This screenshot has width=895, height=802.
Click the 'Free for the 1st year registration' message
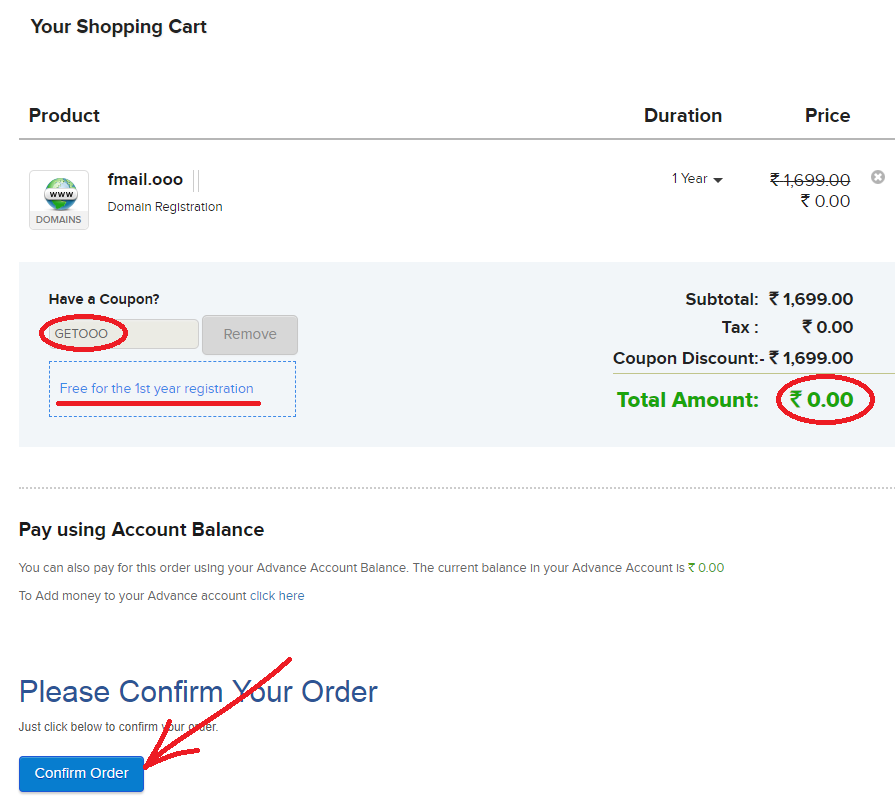pos(156,389)
